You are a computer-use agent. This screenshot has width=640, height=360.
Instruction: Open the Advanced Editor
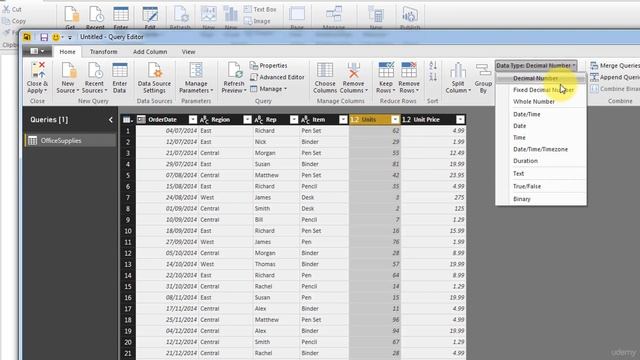tap(277, 77)
